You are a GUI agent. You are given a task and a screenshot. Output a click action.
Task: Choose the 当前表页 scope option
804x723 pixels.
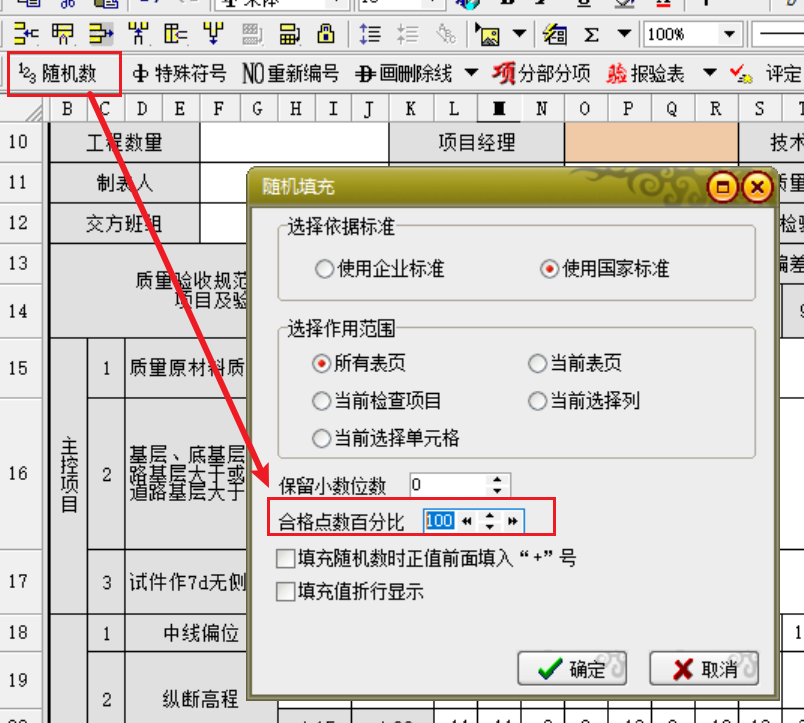tap(538, 364)
